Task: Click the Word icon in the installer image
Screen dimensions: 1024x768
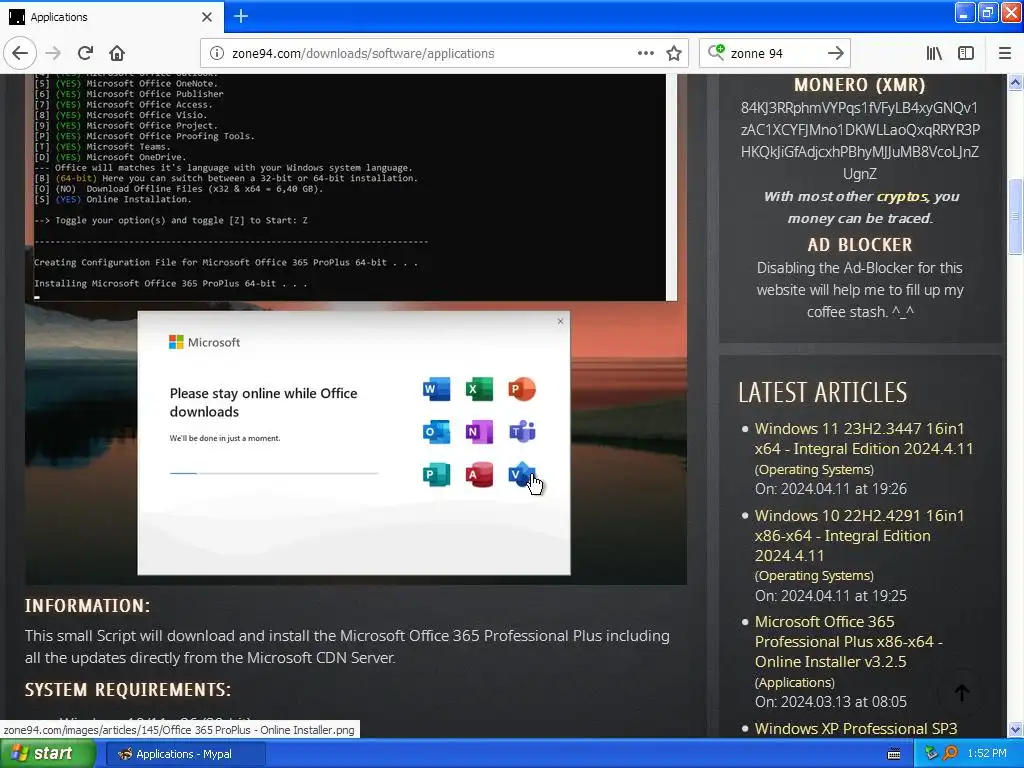Action: [x=436, y=389]
